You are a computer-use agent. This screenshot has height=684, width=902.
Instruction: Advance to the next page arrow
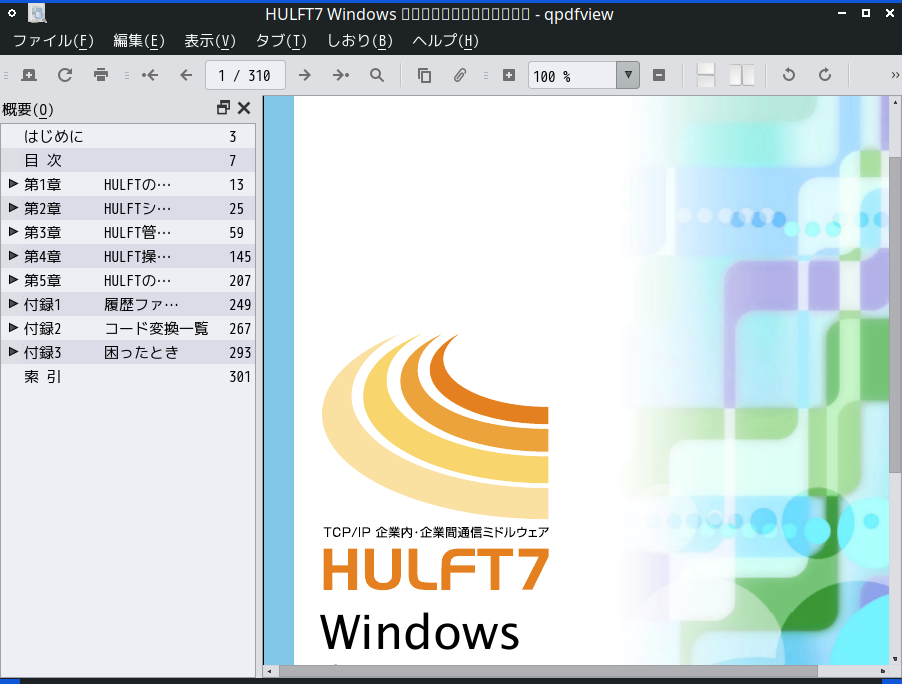tap(305, 75)
